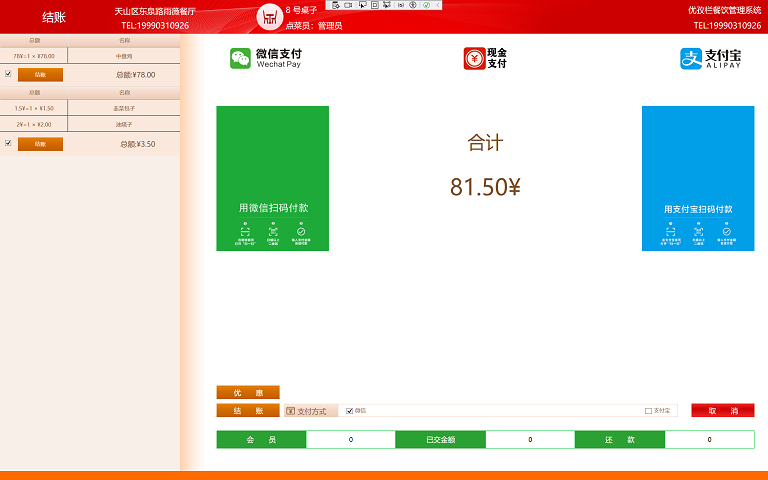Enable the 支付宝 payment method checkbox
768x480 pixels.
tap(648, 411)
